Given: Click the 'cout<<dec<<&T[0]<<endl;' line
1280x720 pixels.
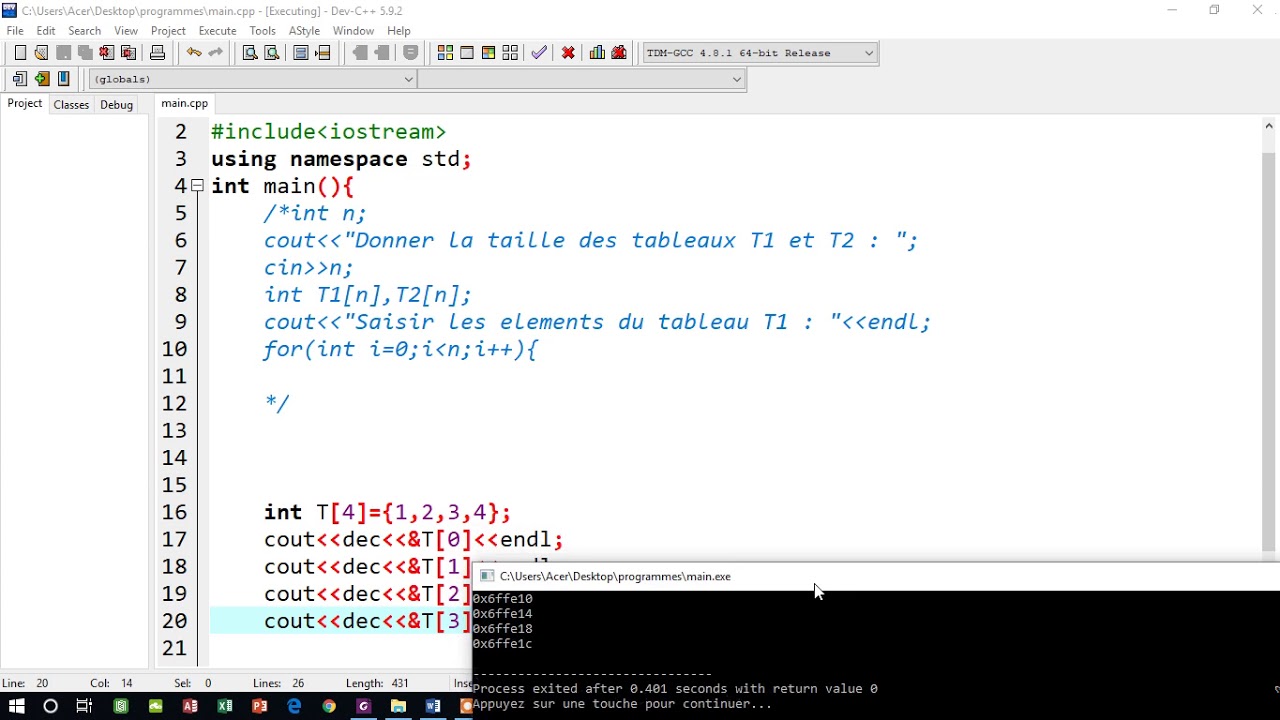Looking at the screenshot, I should (x=413, y=539).
